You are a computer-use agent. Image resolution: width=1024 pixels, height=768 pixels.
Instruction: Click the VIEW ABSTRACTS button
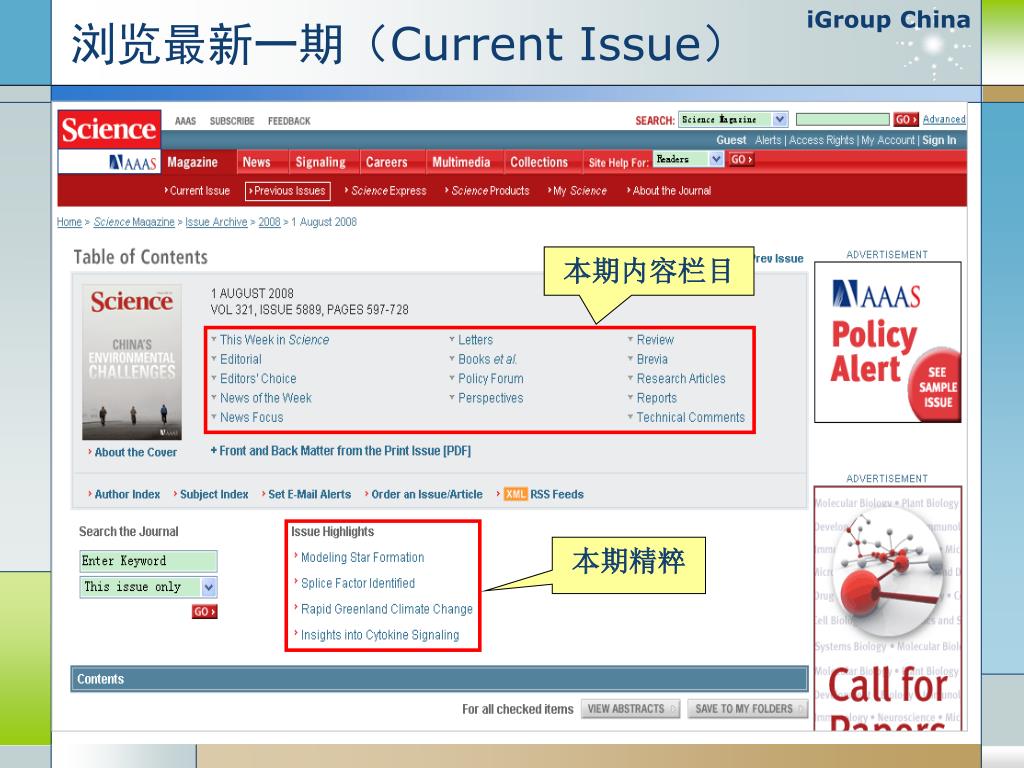[630, 709]
